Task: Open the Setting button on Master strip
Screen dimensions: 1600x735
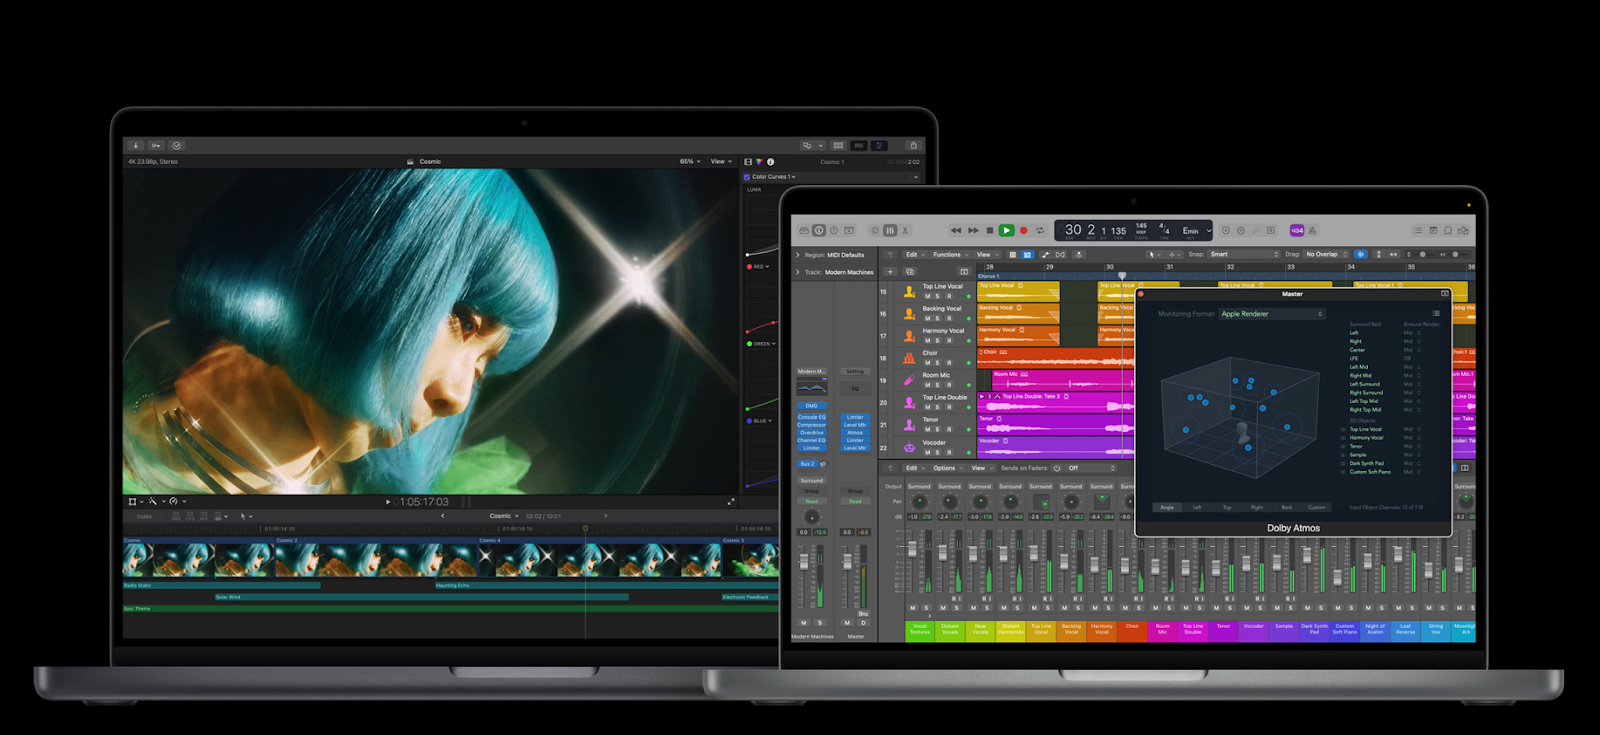Action: point(855,371)
